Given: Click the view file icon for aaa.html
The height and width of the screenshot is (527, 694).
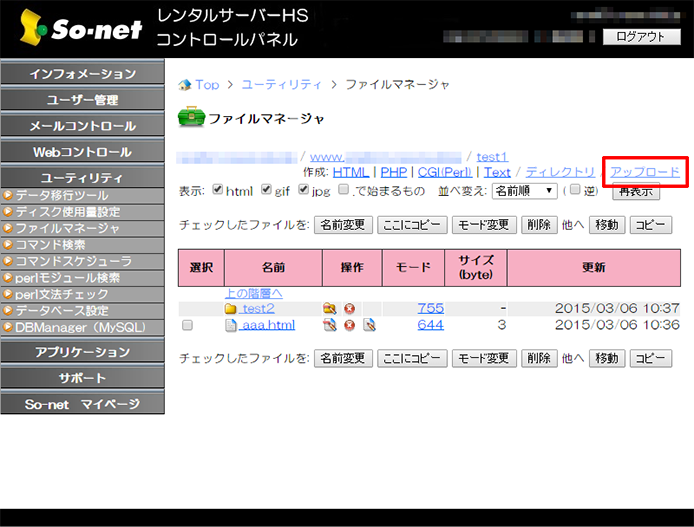Looking at the screenshot, I should [369, 325].
